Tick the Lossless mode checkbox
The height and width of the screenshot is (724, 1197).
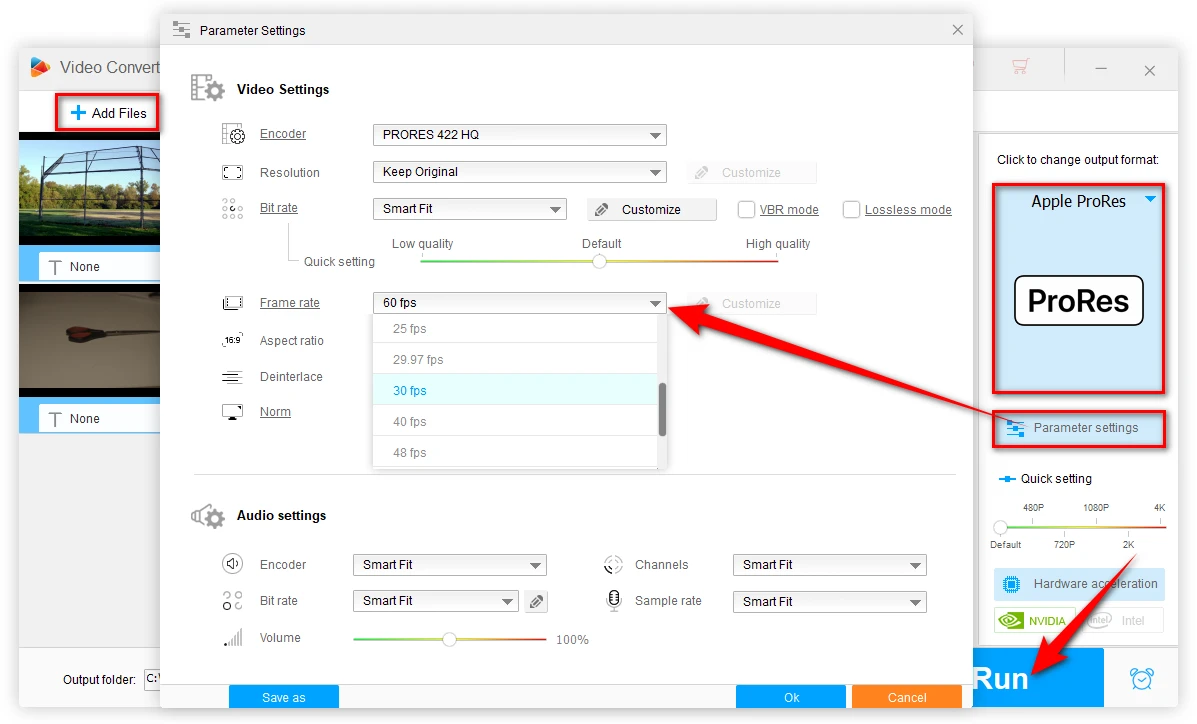[x=851, y=210]
